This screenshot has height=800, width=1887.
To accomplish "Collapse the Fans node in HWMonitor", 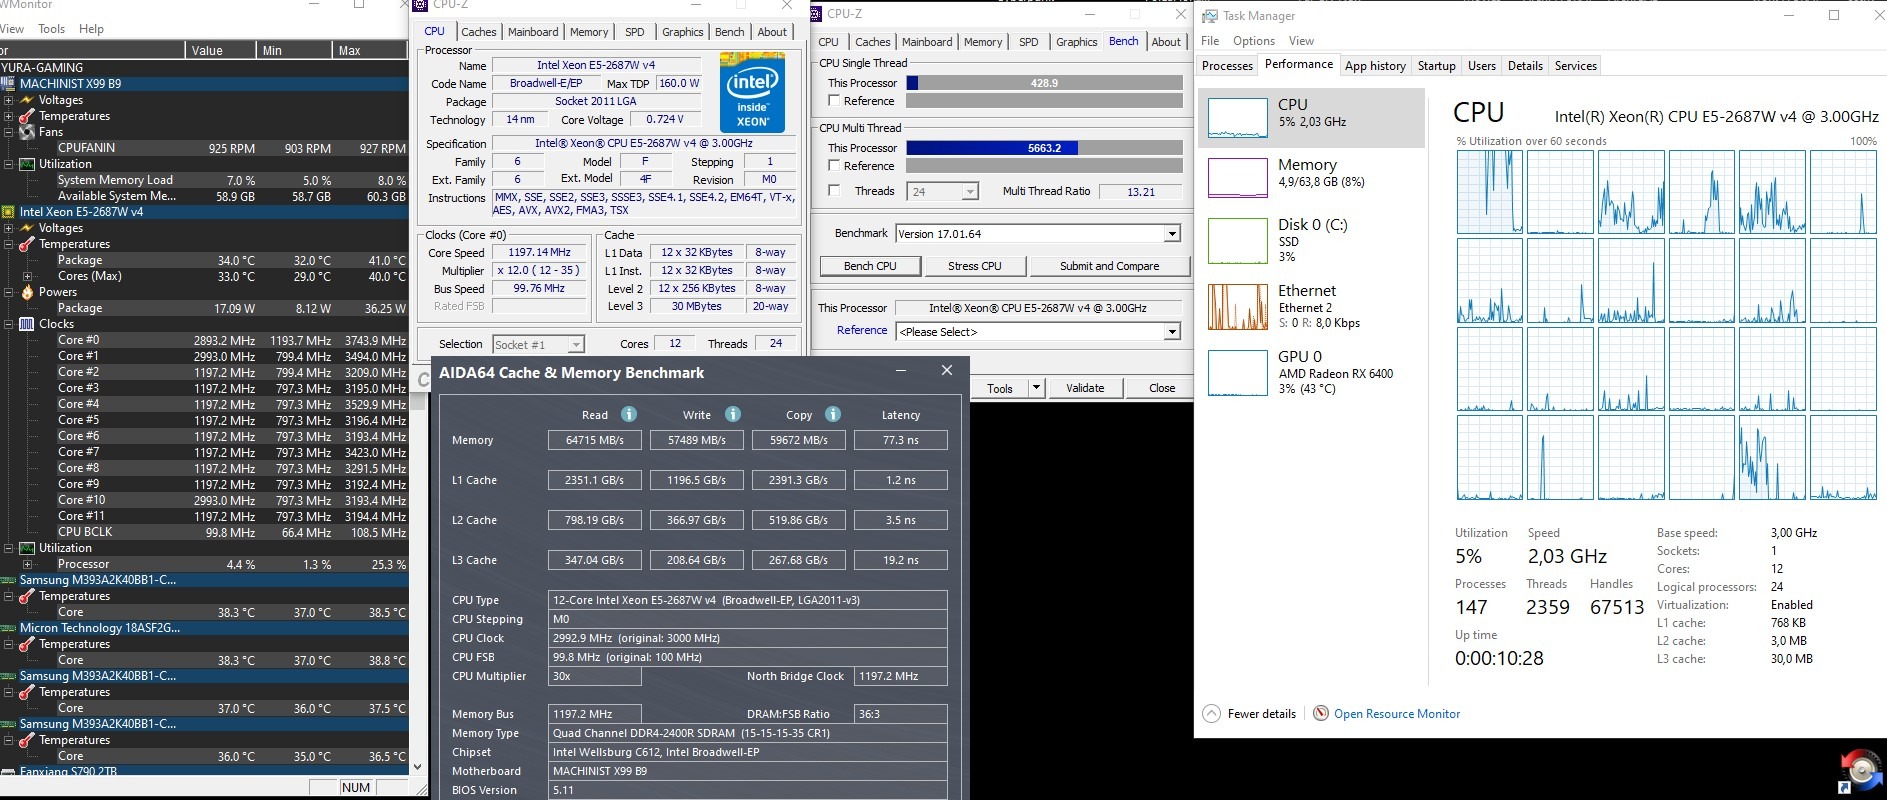I will point(9,132).
